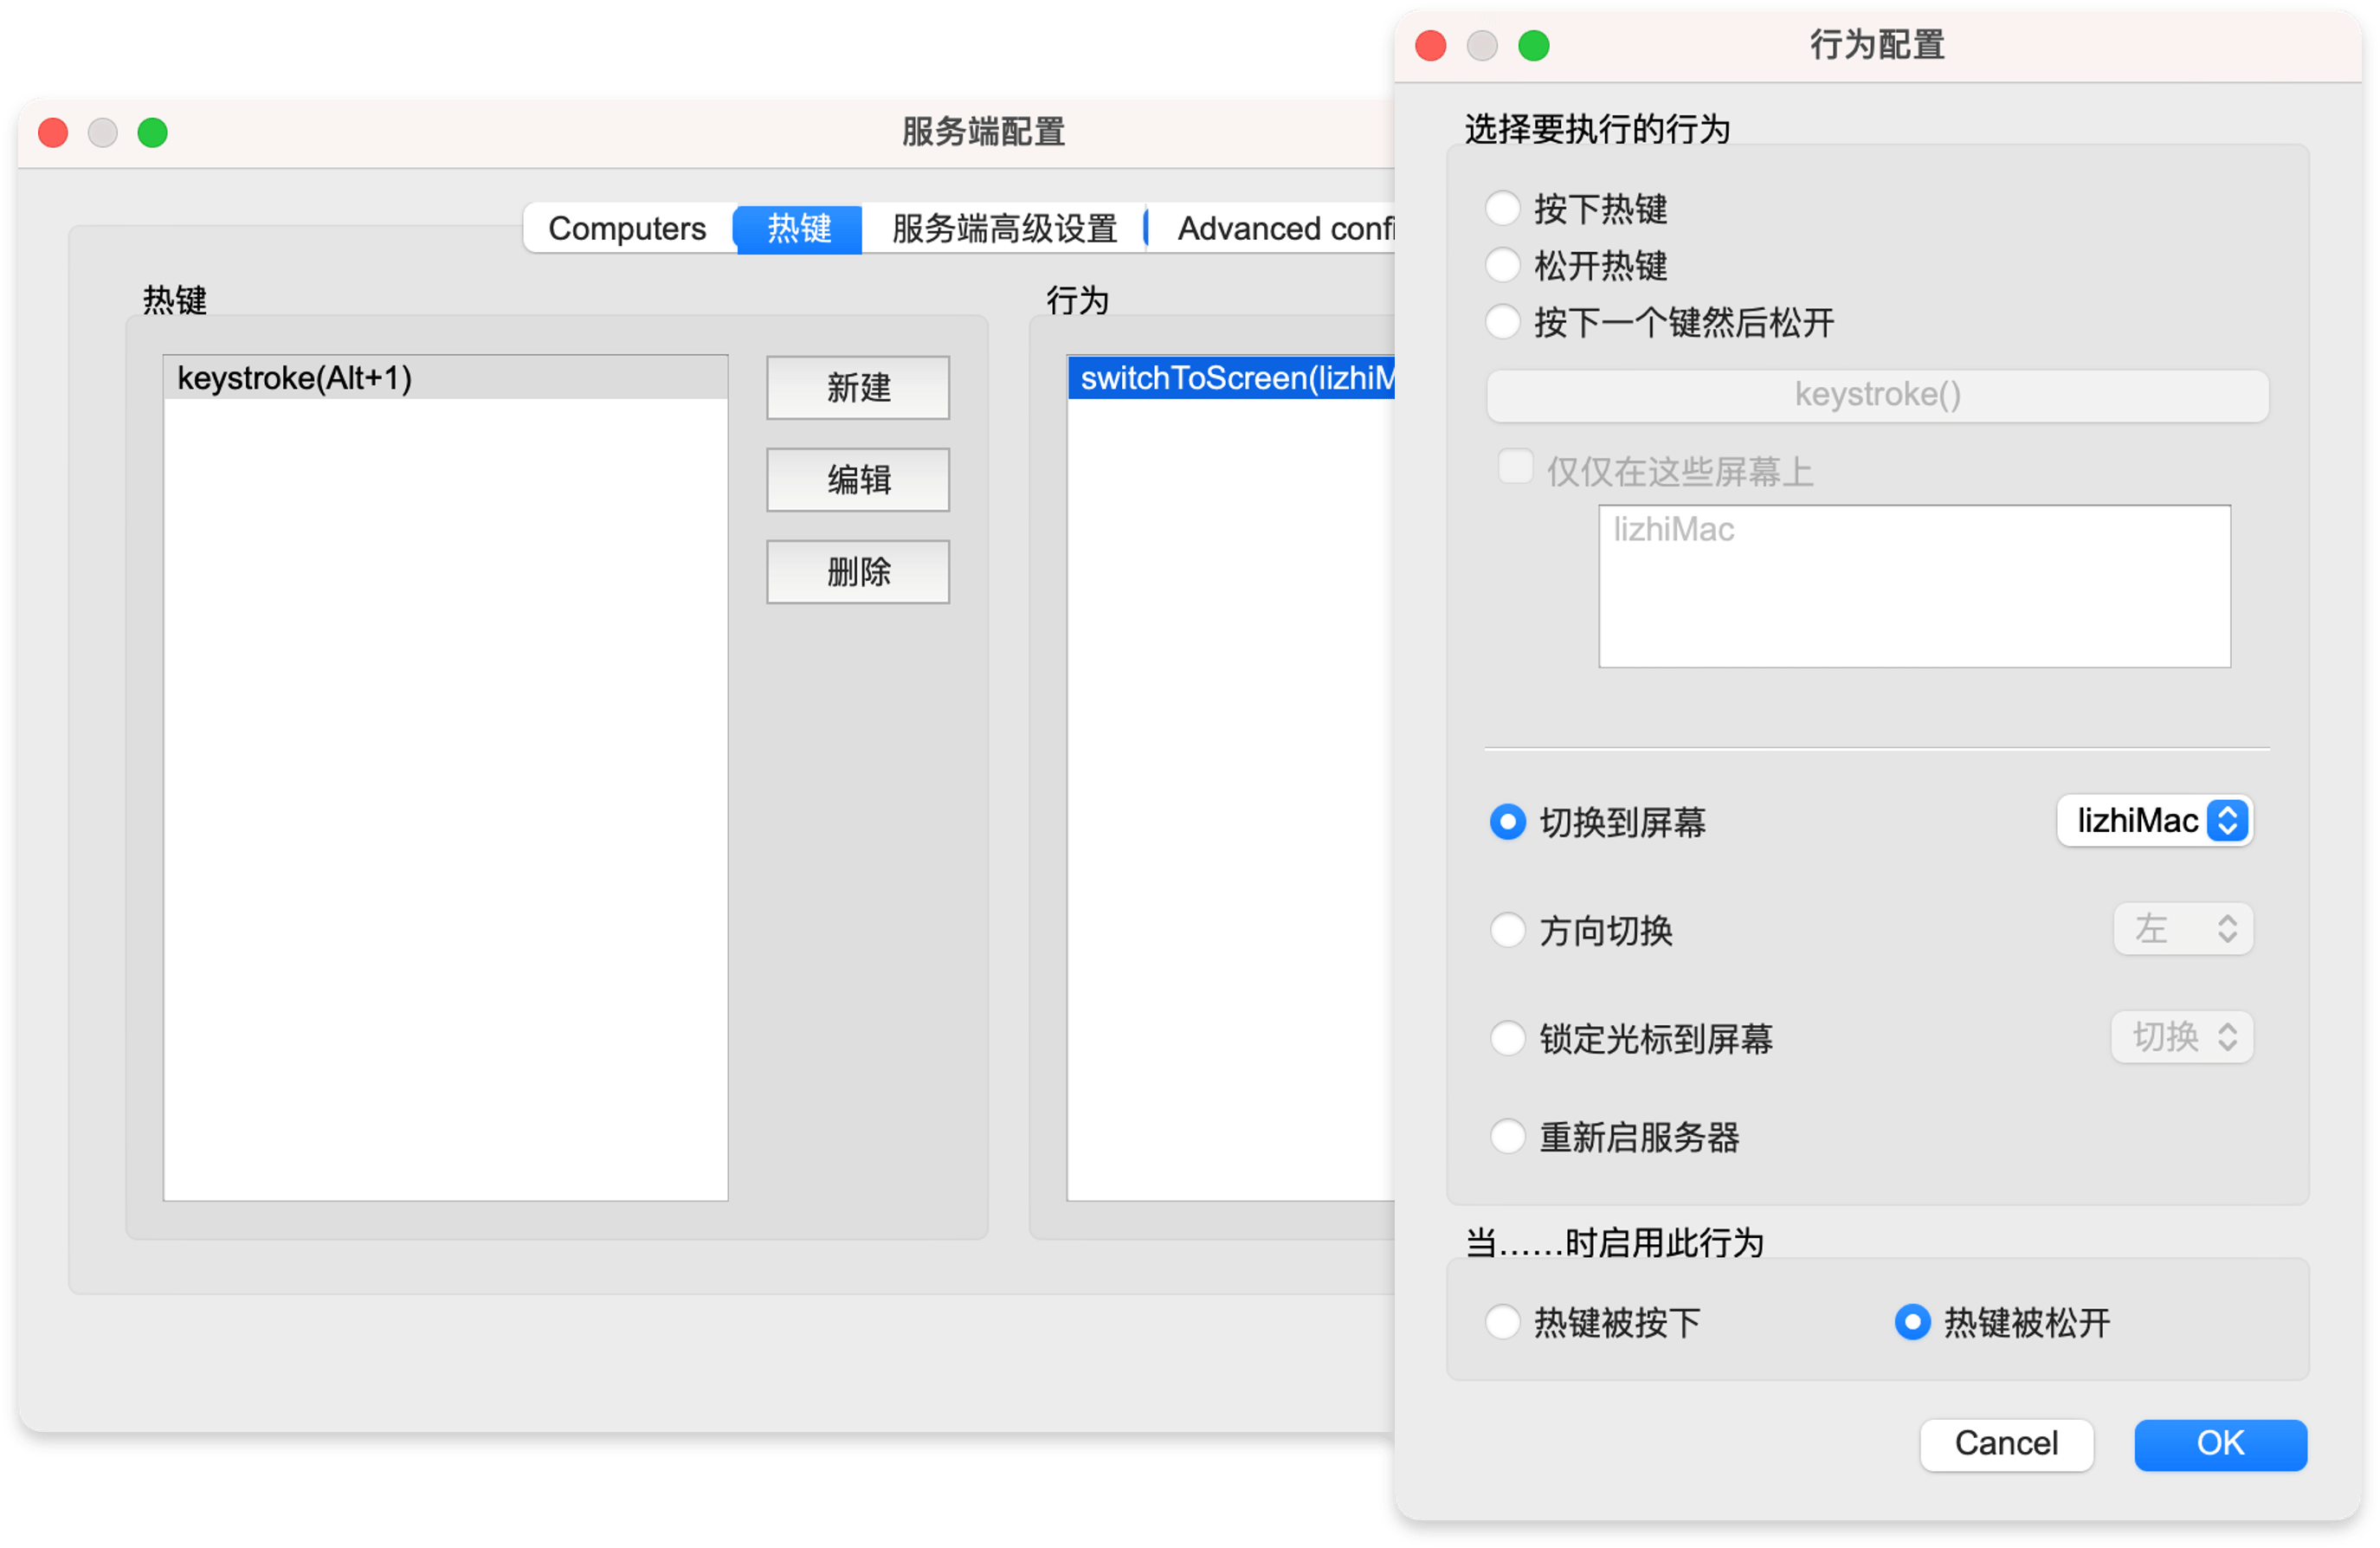The height and width of the screenshot is (1548, 2380).
Task: Open the 切换 lock mode dropdown
Action: coord(2181,1037)
